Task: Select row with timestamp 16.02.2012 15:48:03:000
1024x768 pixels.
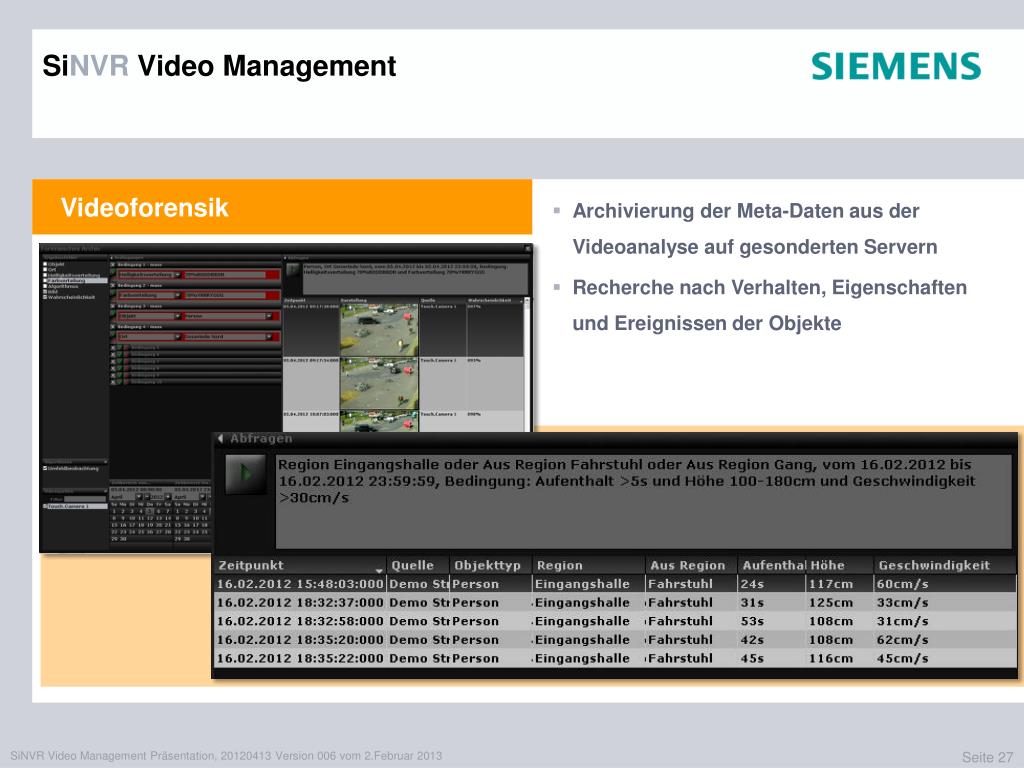Action: pyautogui.click(x=615, y=584)
